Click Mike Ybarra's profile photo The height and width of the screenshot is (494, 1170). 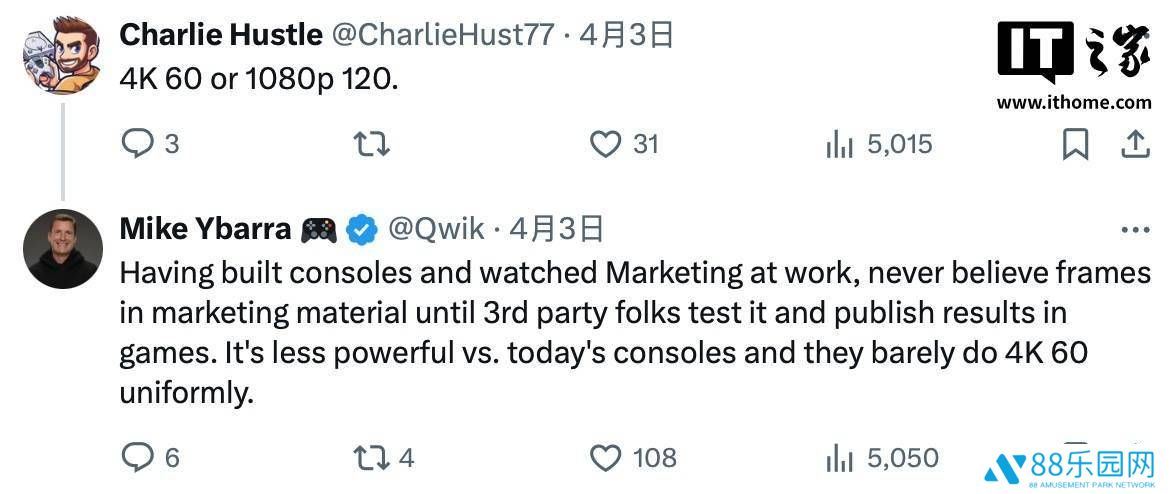62,248
